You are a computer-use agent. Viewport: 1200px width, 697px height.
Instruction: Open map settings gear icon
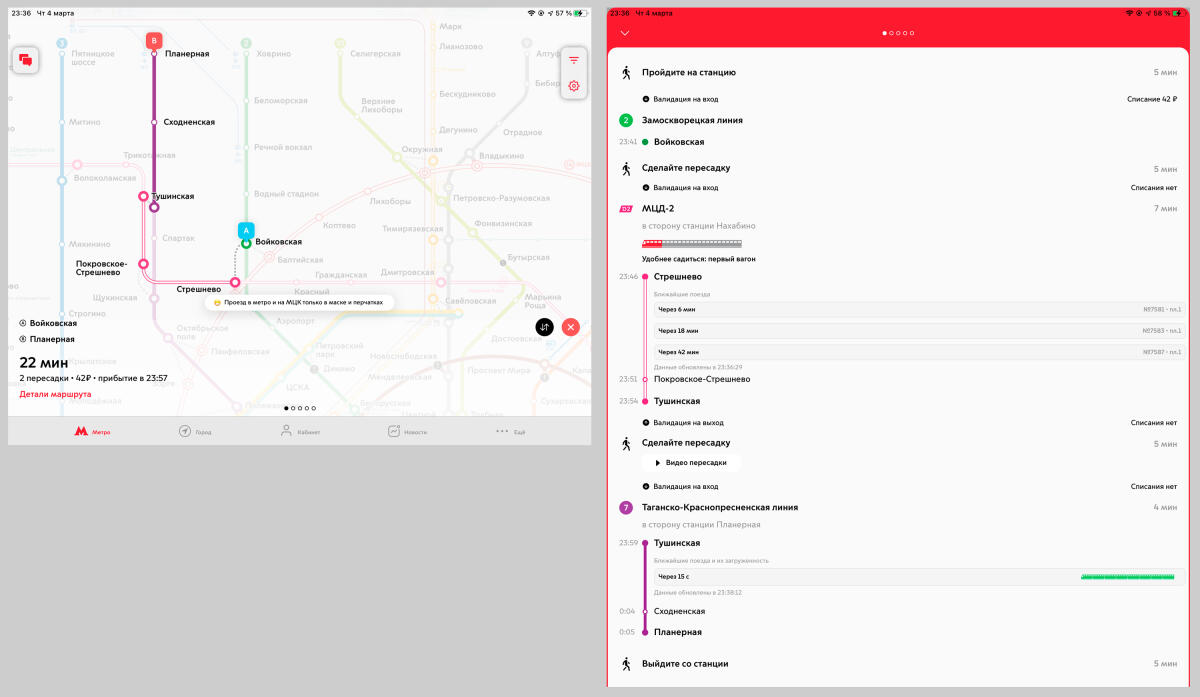(x=573, y=86)
